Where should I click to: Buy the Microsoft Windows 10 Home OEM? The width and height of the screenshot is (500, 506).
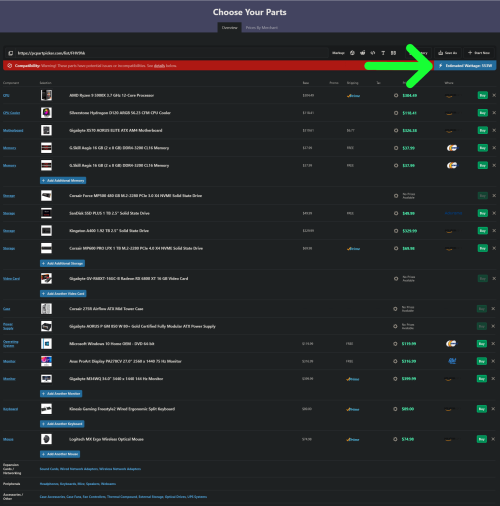tap(482, 344)
